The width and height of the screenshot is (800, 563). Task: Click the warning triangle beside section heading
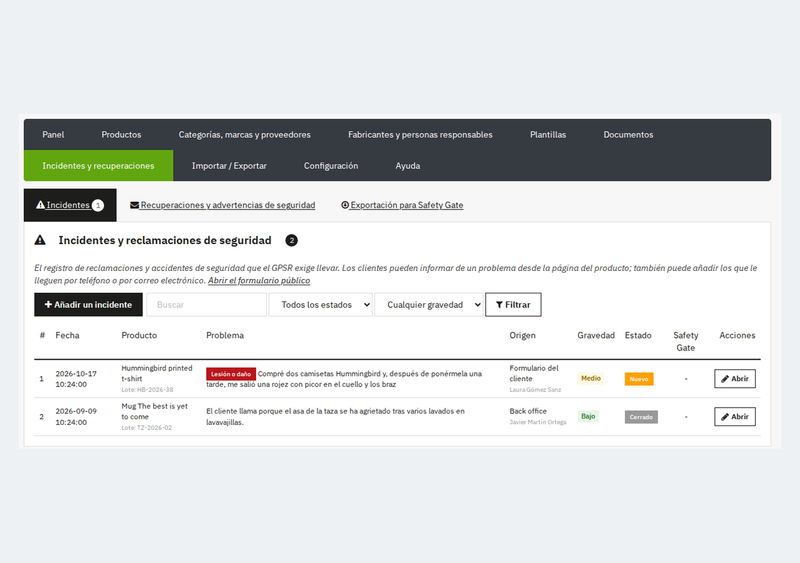40,240
